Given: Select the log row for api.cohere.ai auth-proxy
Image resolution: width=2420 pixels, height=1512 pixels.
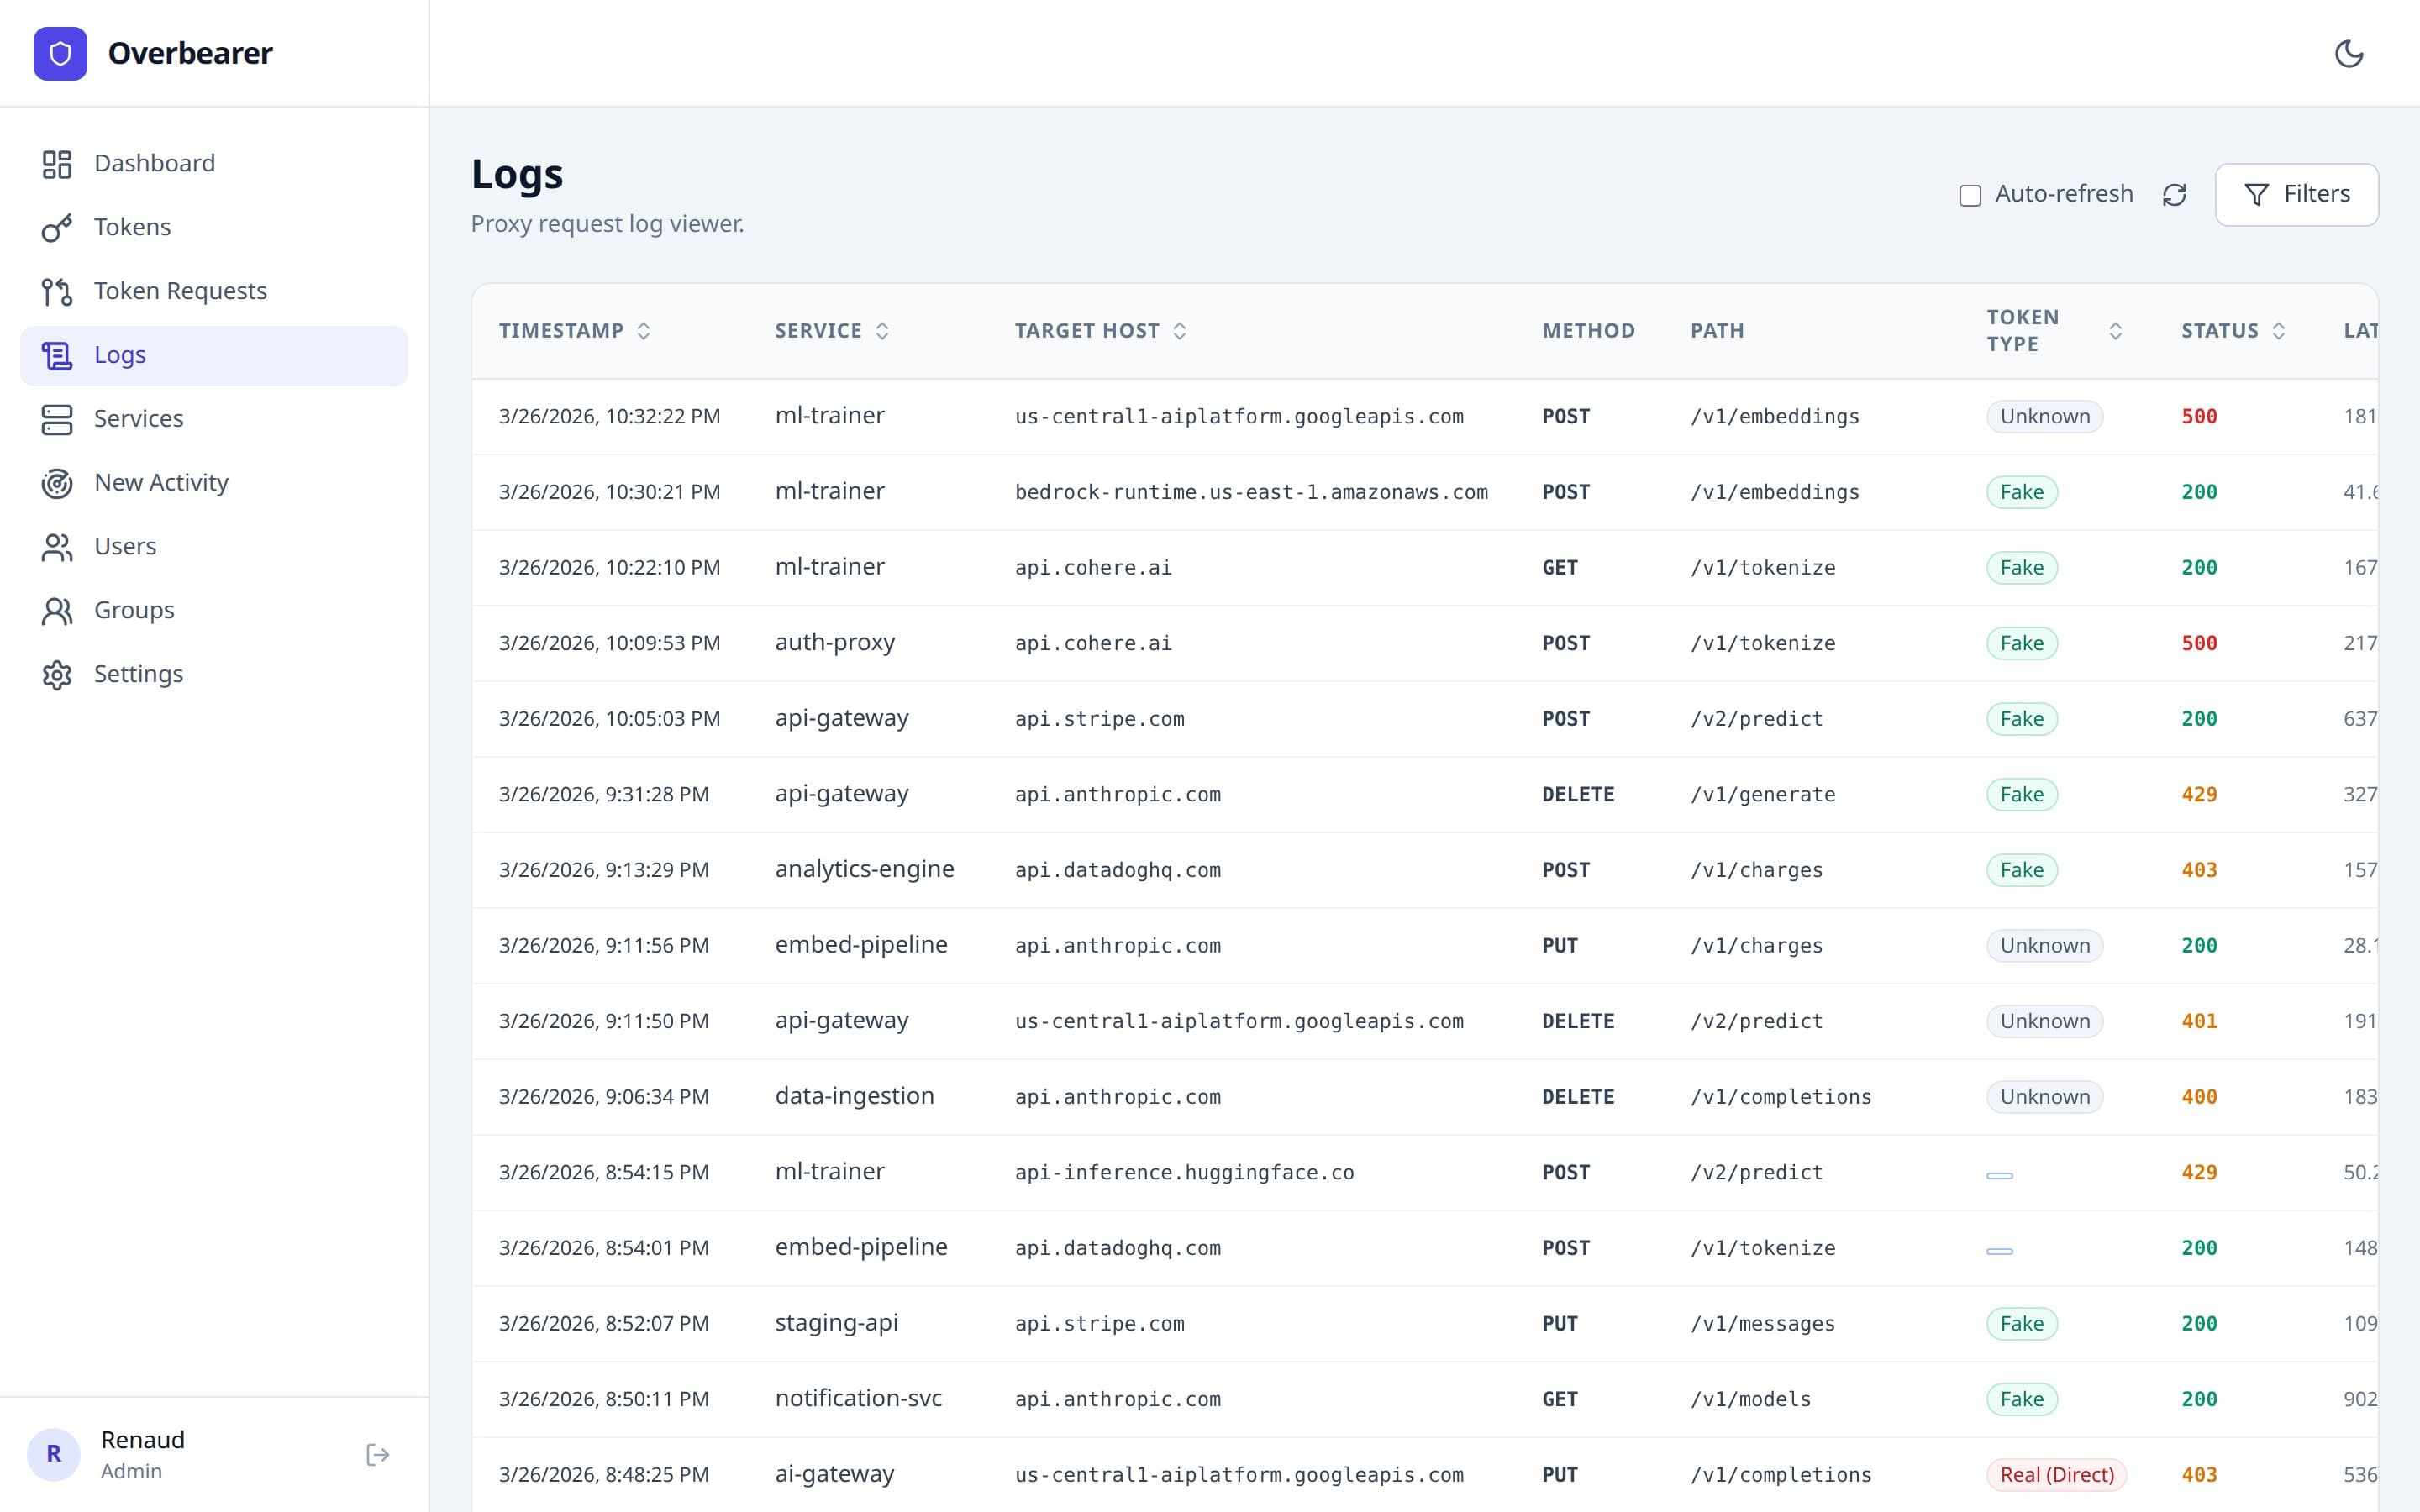Looking at the screenshot, I should pyautogui.click(x=1200, y=643).
